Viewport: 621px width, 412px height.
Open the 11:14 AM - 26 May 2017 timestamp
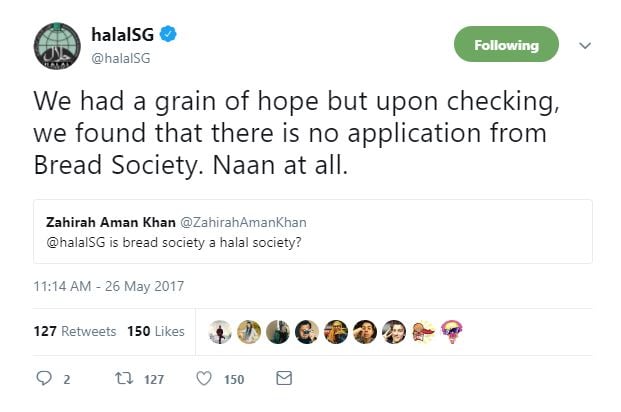tap(107, 286)
